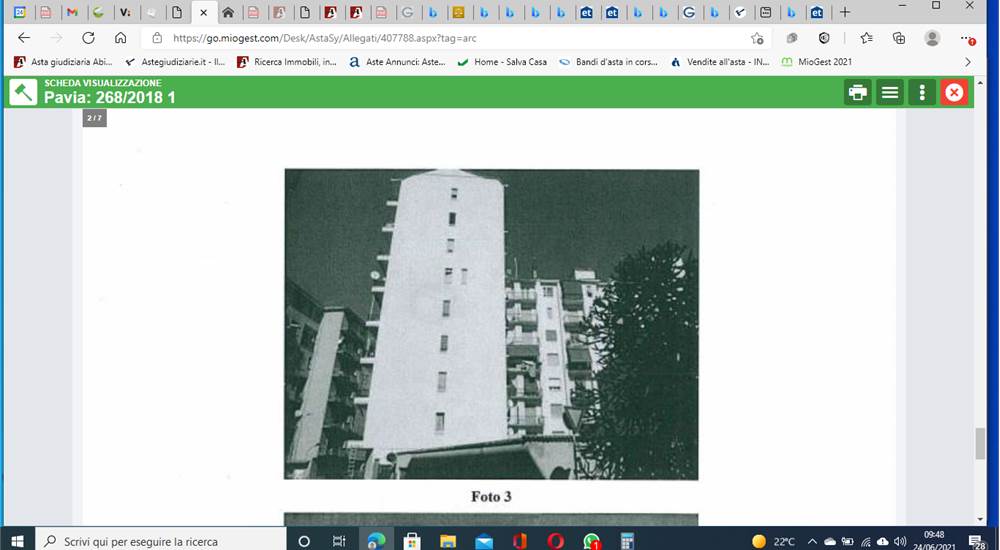Open bookmark Home - Salva Casa
Image resolution: width=1000 pixels, height=550 pixels.
[502, 62]
